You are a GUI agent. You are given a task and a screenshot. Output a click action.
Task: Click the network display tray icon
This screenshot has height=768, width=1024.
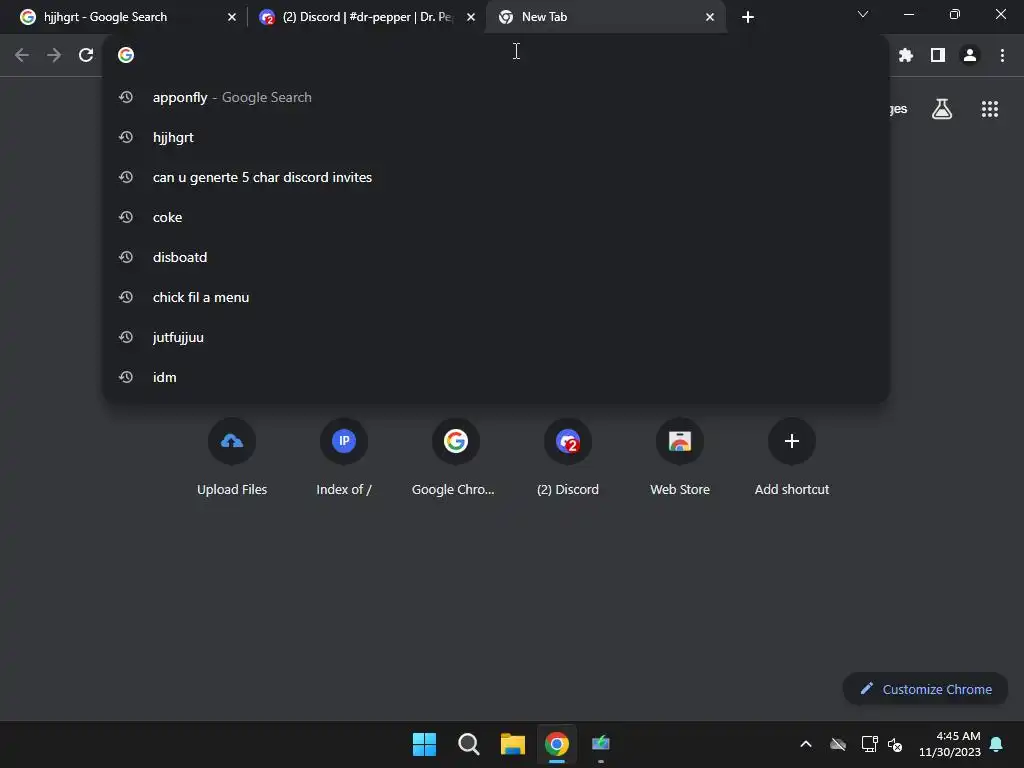point(869,744)
